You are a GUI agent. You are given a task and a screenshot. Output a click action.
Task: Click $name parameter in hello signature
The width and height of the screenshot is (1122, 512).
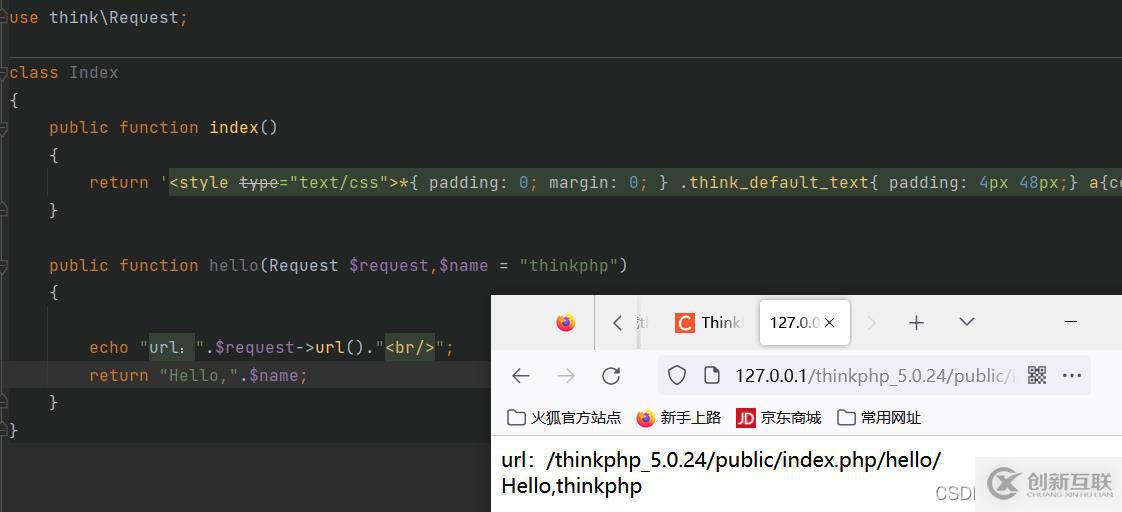(x=464, y=265)
